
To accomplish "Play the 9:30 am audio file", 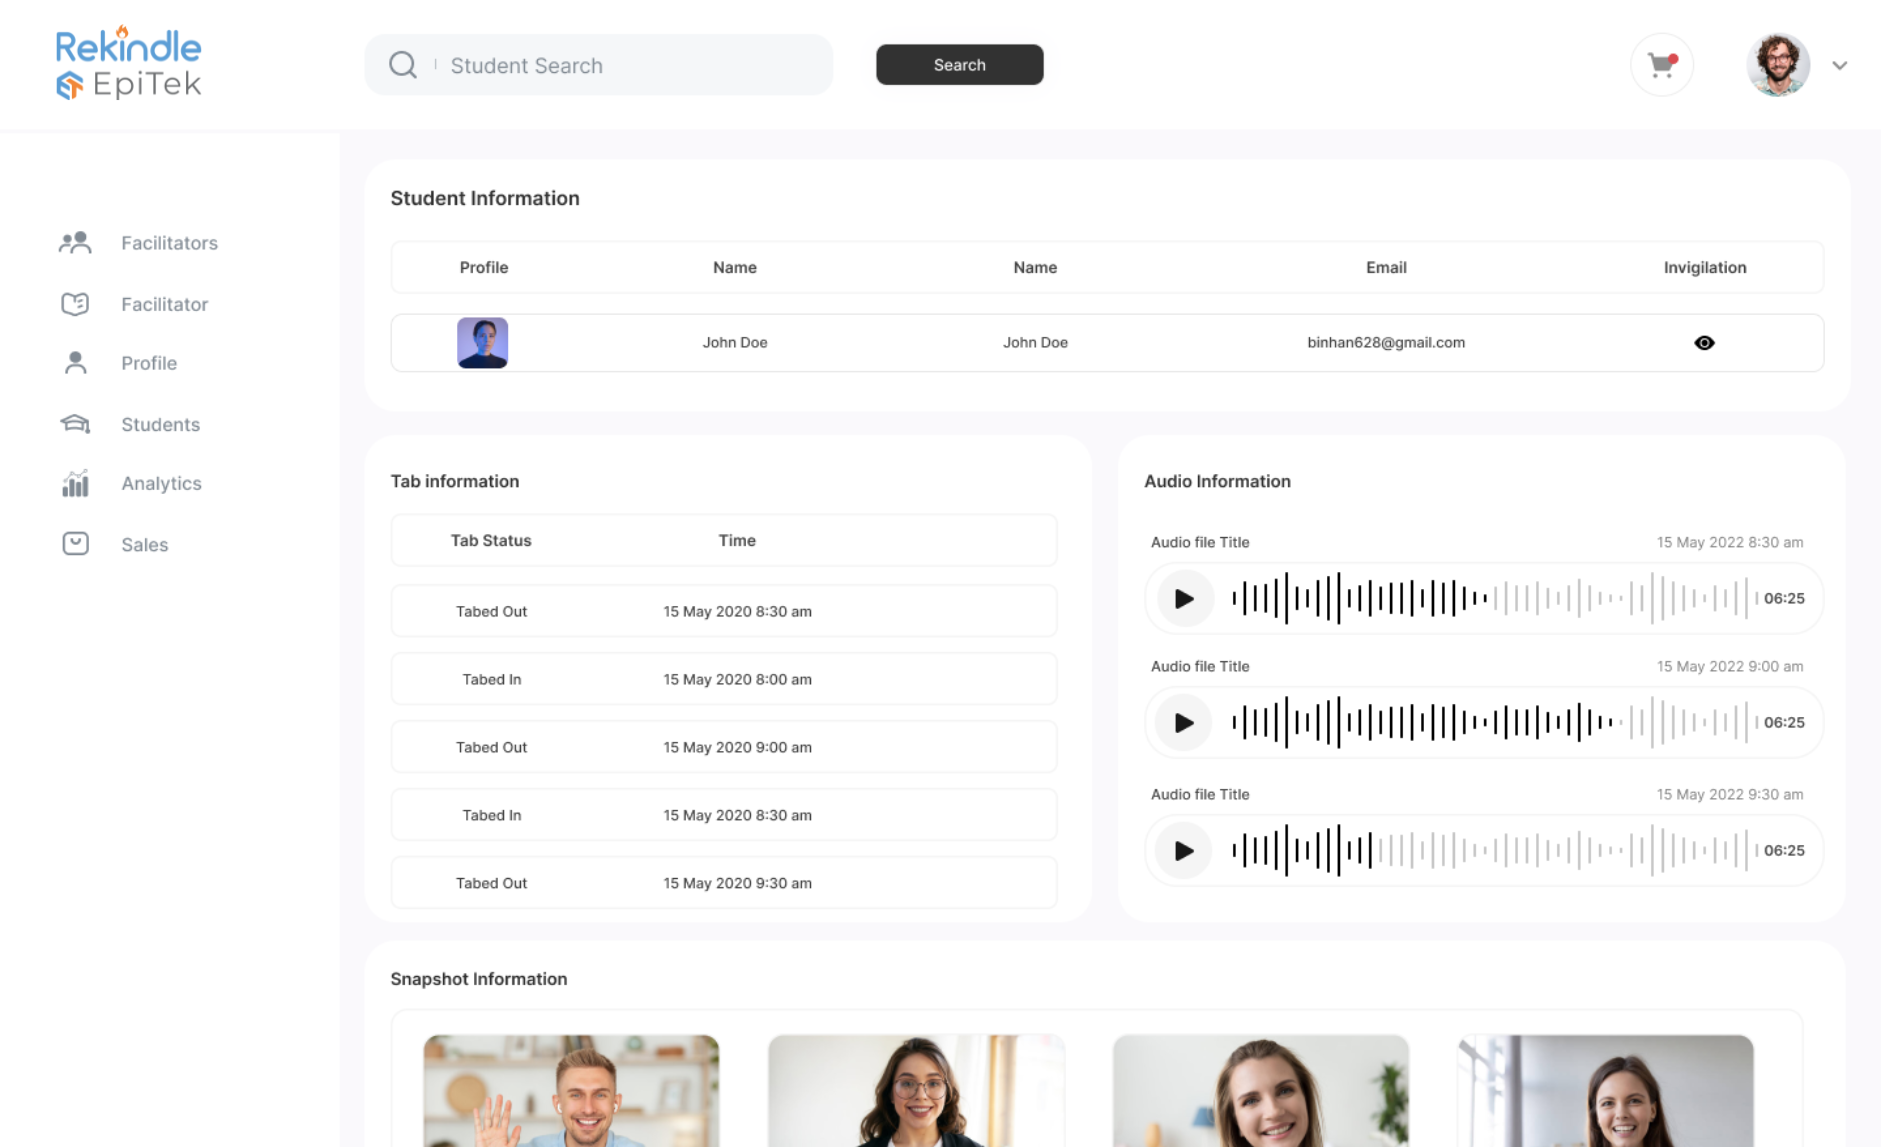I will coord(1183,850).
